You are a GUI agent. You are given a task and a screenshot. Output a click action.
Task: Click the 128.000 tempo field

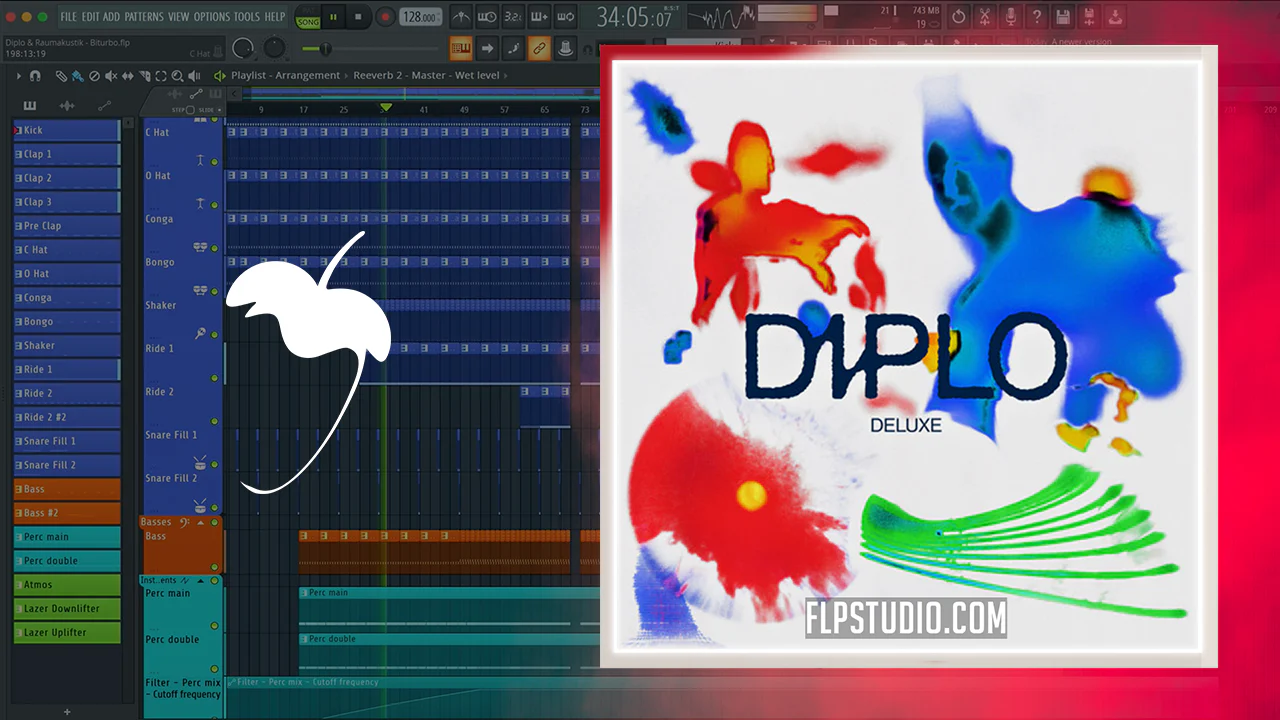[x=421, y=17]
